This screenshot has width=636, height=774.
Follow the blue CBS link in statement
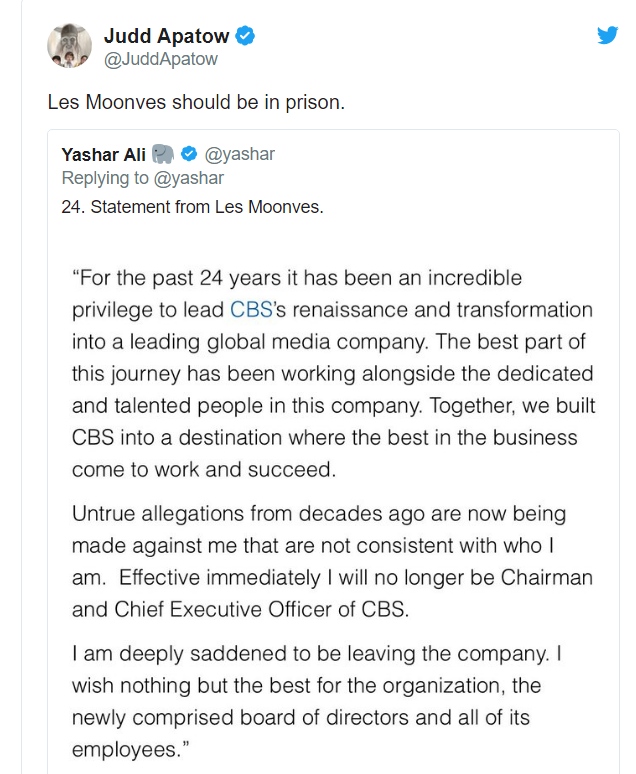click(251, 310)
